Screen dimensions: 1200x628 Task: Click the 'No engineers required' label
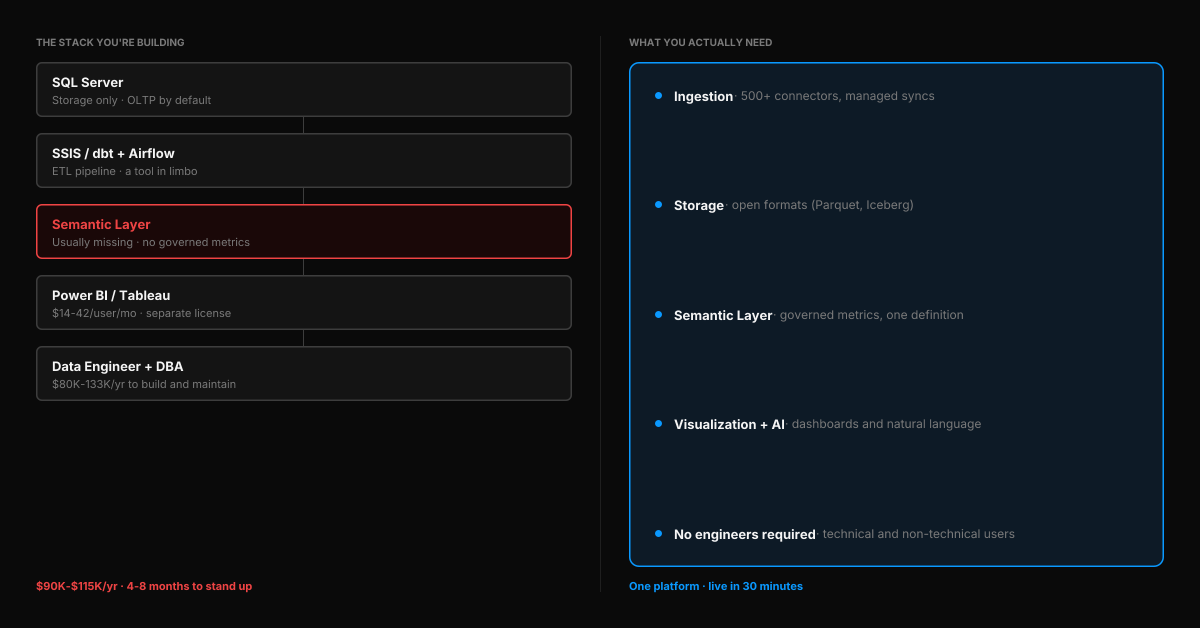(745, 534)
